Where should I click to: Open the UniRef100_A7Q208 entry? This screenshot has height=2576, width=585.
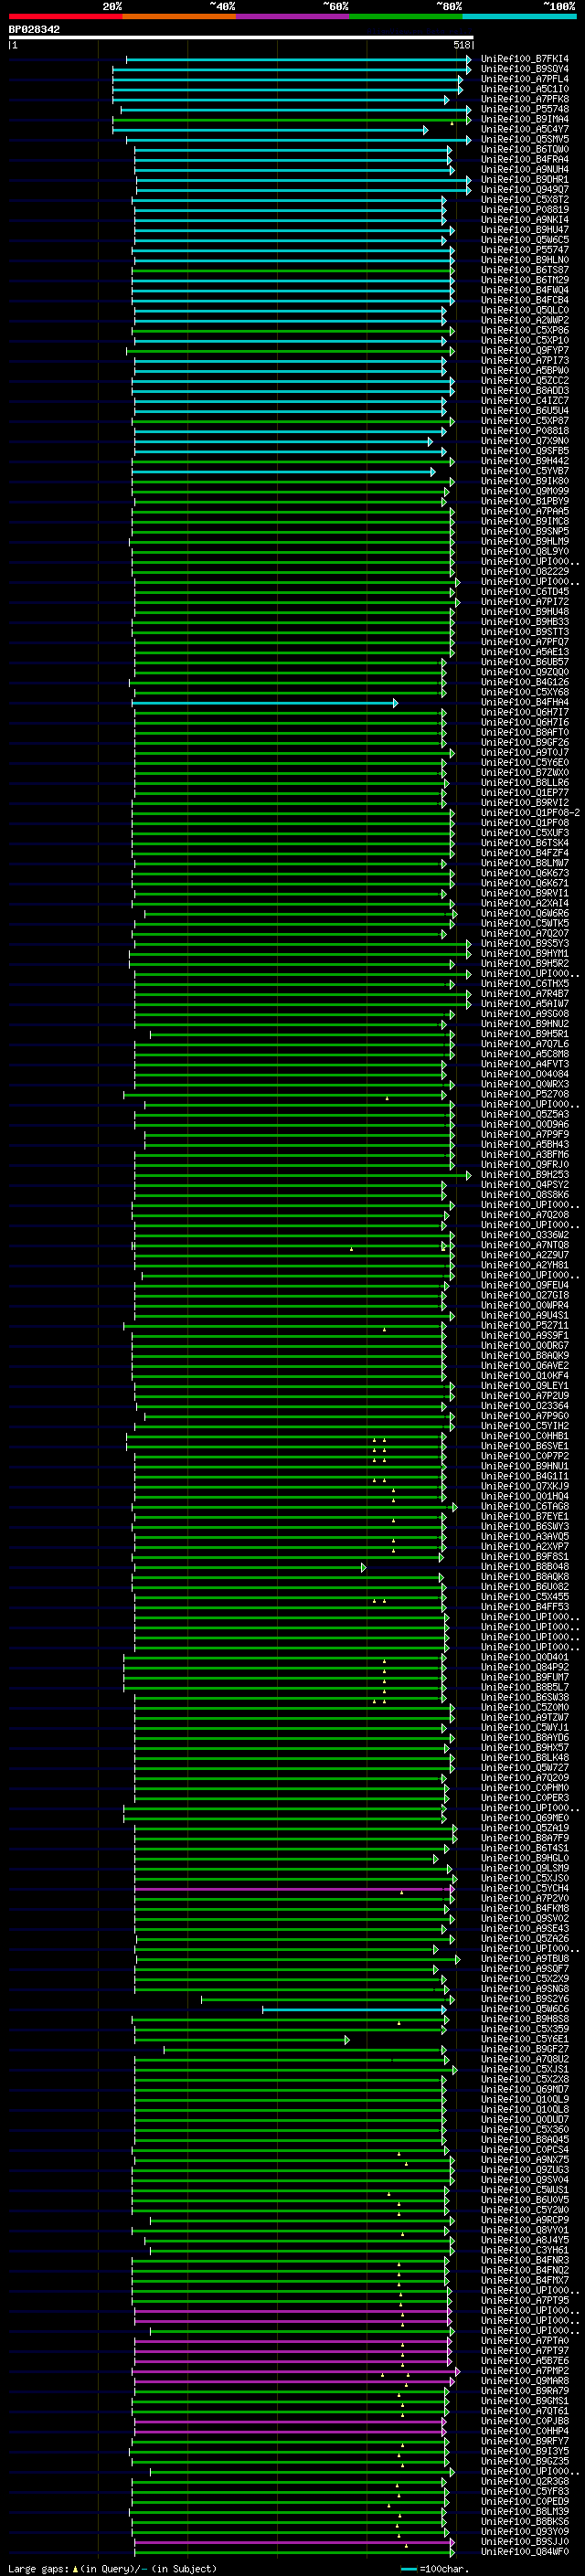click(525, 1215)
